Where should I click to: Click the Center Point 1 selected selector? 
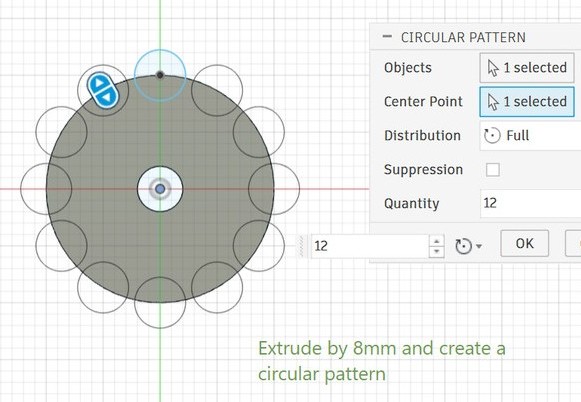tap(527, 102)
